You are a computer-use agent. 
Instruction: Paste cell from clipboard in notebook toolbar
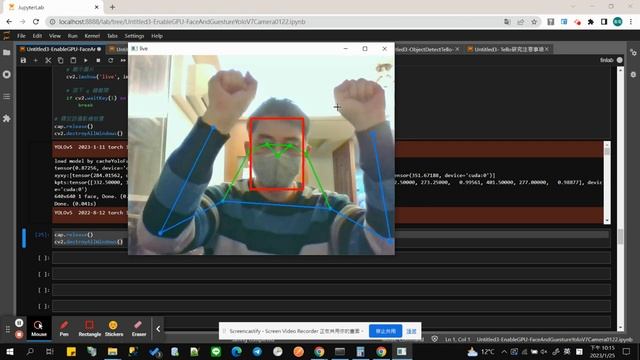pyautogui.click(x=73, y=60)
